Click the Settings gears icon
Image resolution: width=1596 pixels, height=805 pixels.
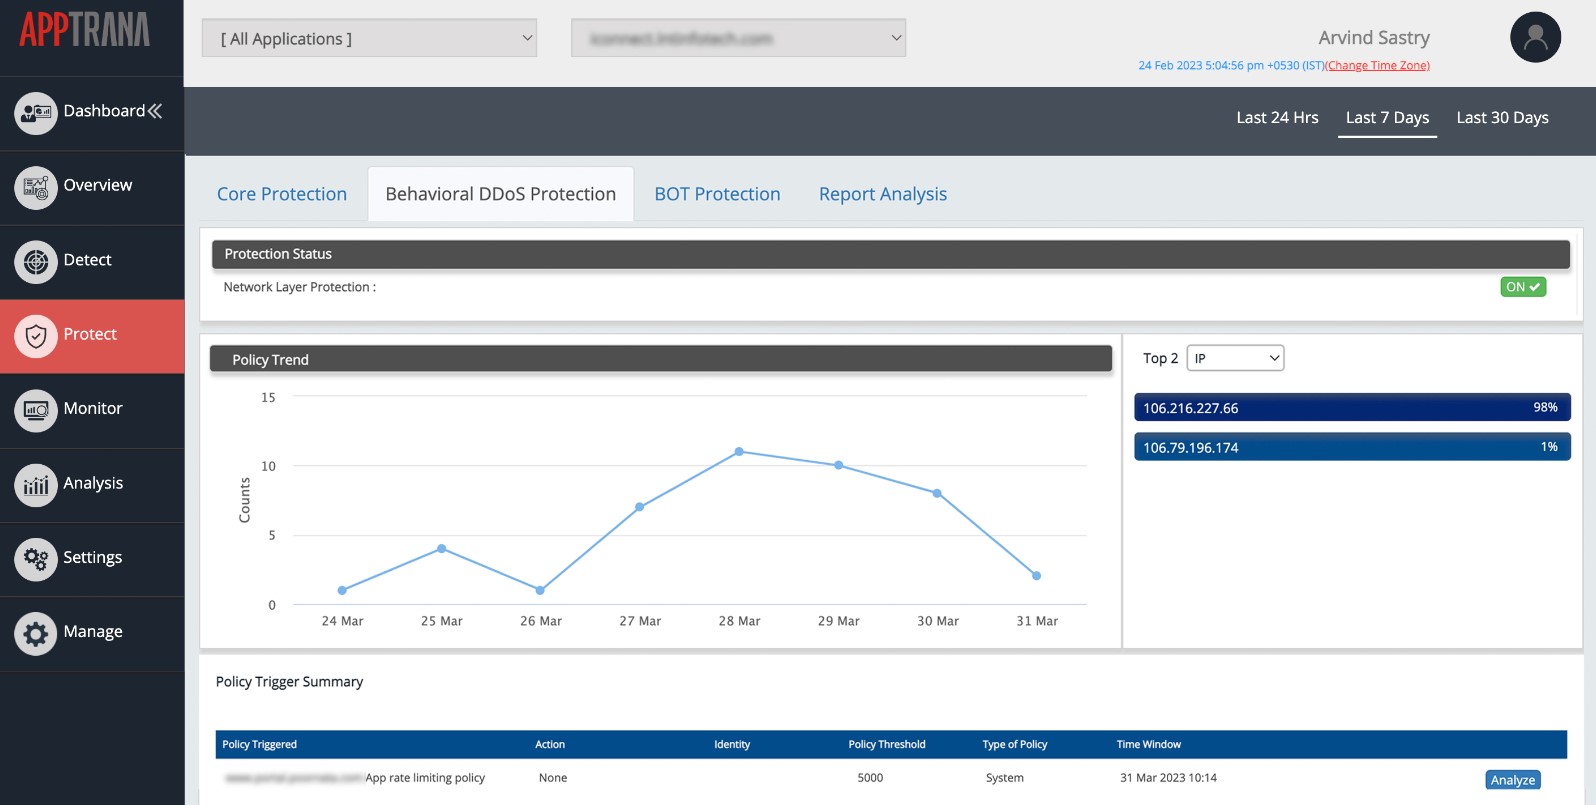pos(36,559)
